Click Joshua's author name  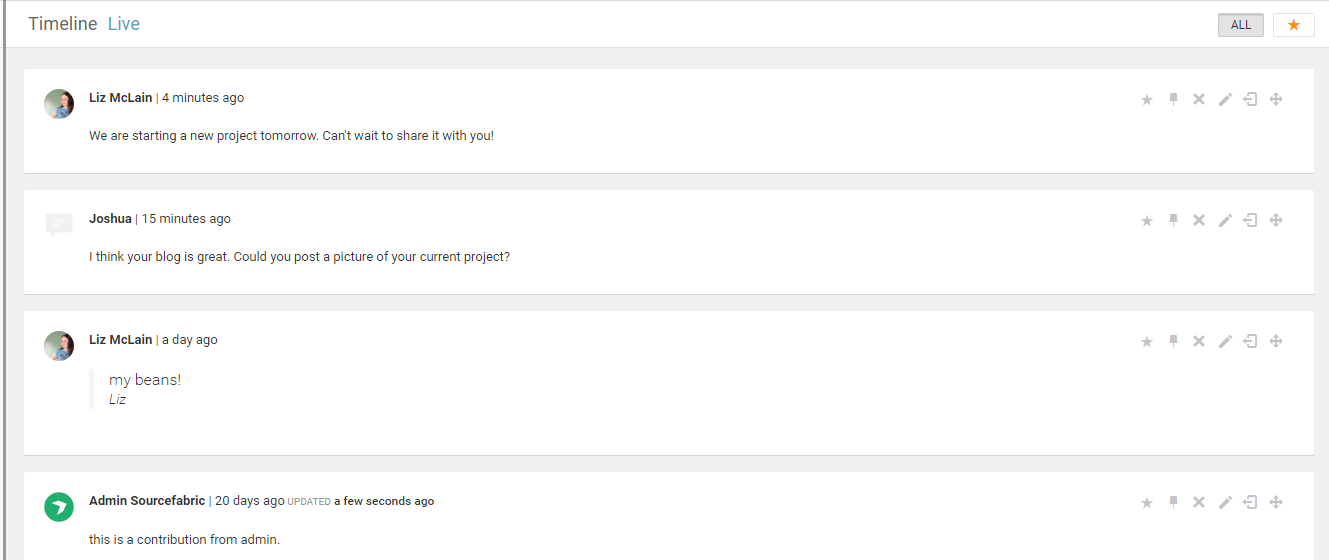(110, 219)
